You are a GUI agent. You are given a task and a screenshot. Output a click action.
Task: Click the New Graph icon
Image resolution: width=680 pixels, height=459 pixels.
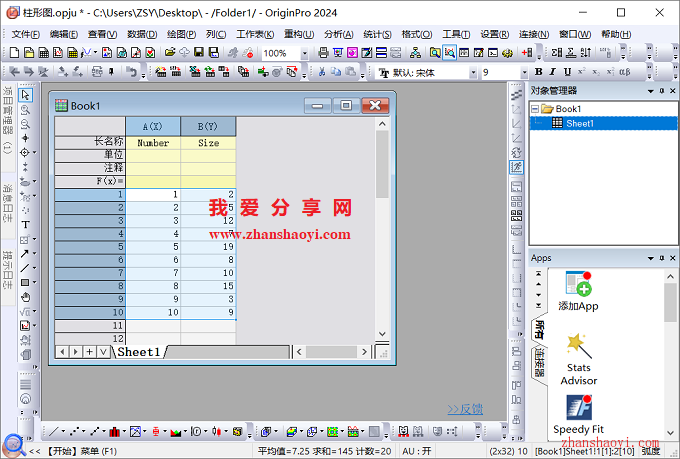(x=58, y=53)
